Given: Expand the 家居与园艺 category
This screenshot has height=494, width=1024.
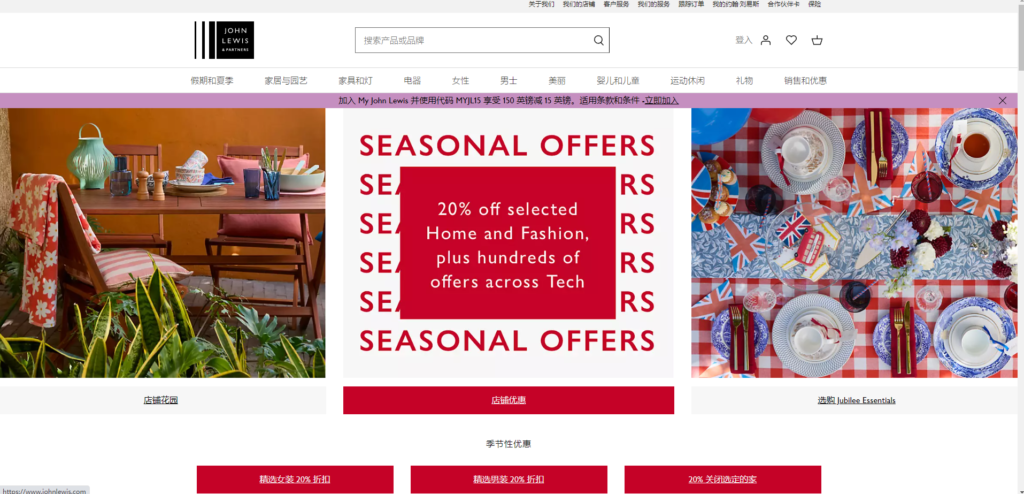Looking at the screenshot, I should pos(286,81).
